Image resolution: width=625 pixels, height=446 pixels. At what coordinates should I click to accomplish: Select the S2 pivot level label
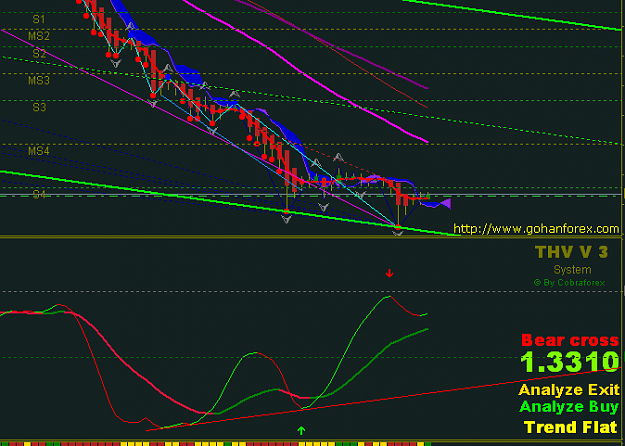click(x=39, y=54)
